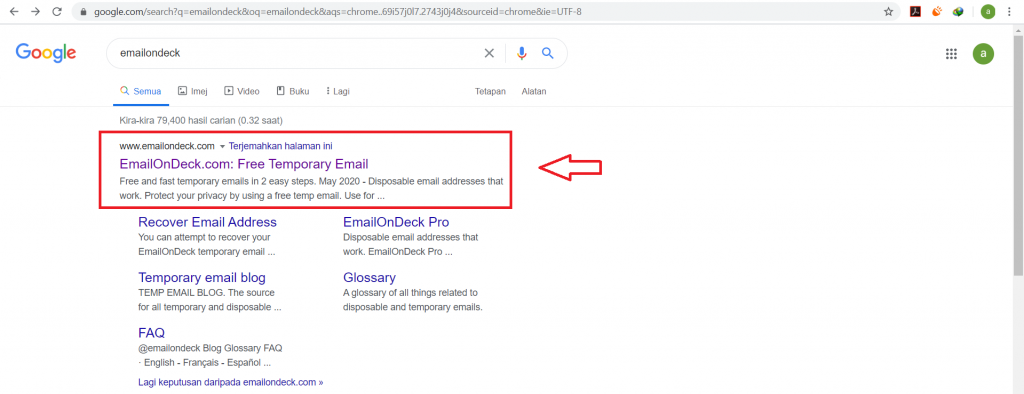This screenshot has height=394, width=1024.
Task: Click Lagi keputusan daripada emailondeck.com link
Action: click(231, 382)
